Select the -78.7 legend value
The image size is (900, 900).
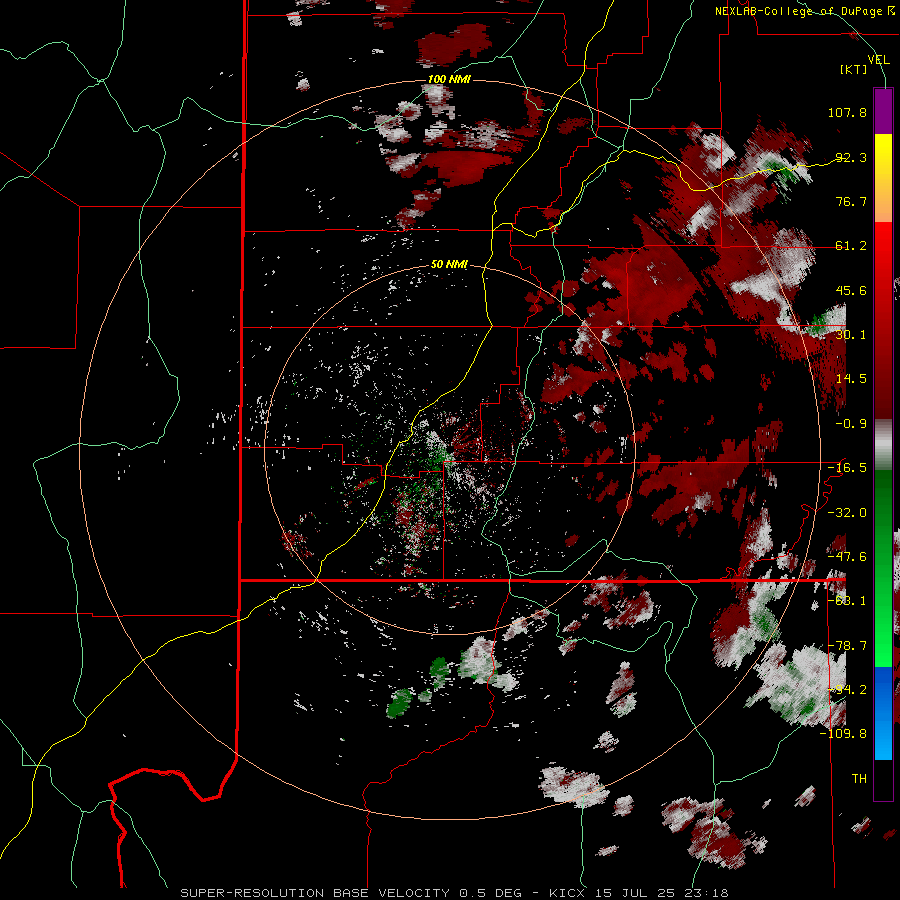[x=847, y=646]
